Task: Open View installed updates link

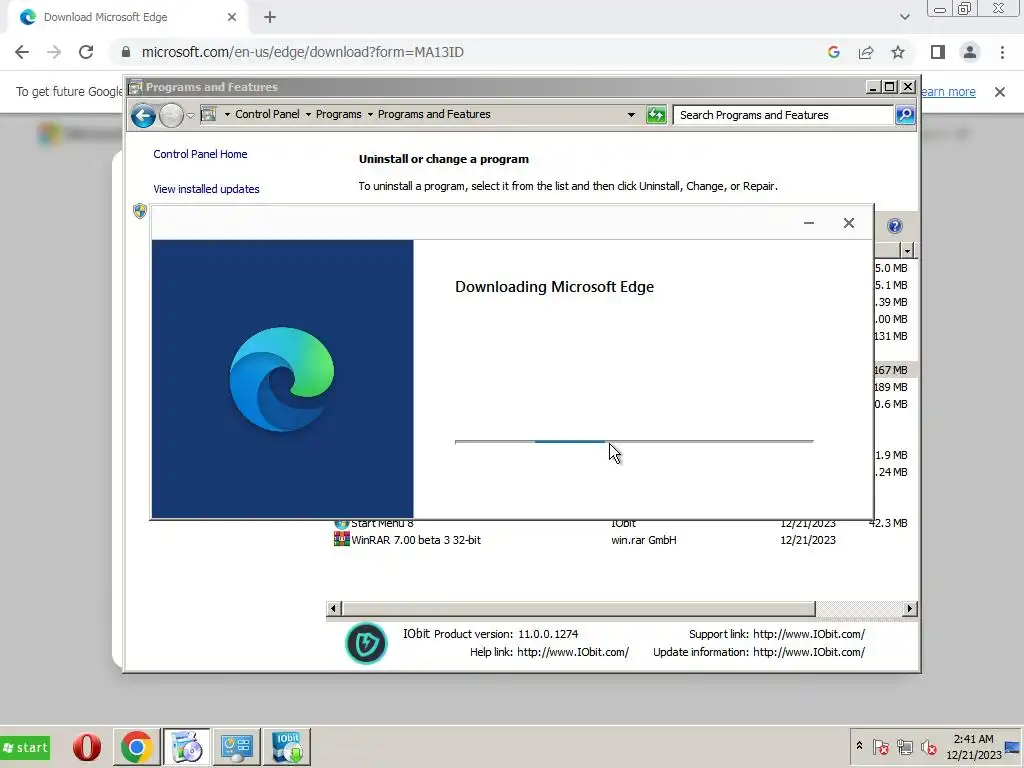Action: coord(206,189)
